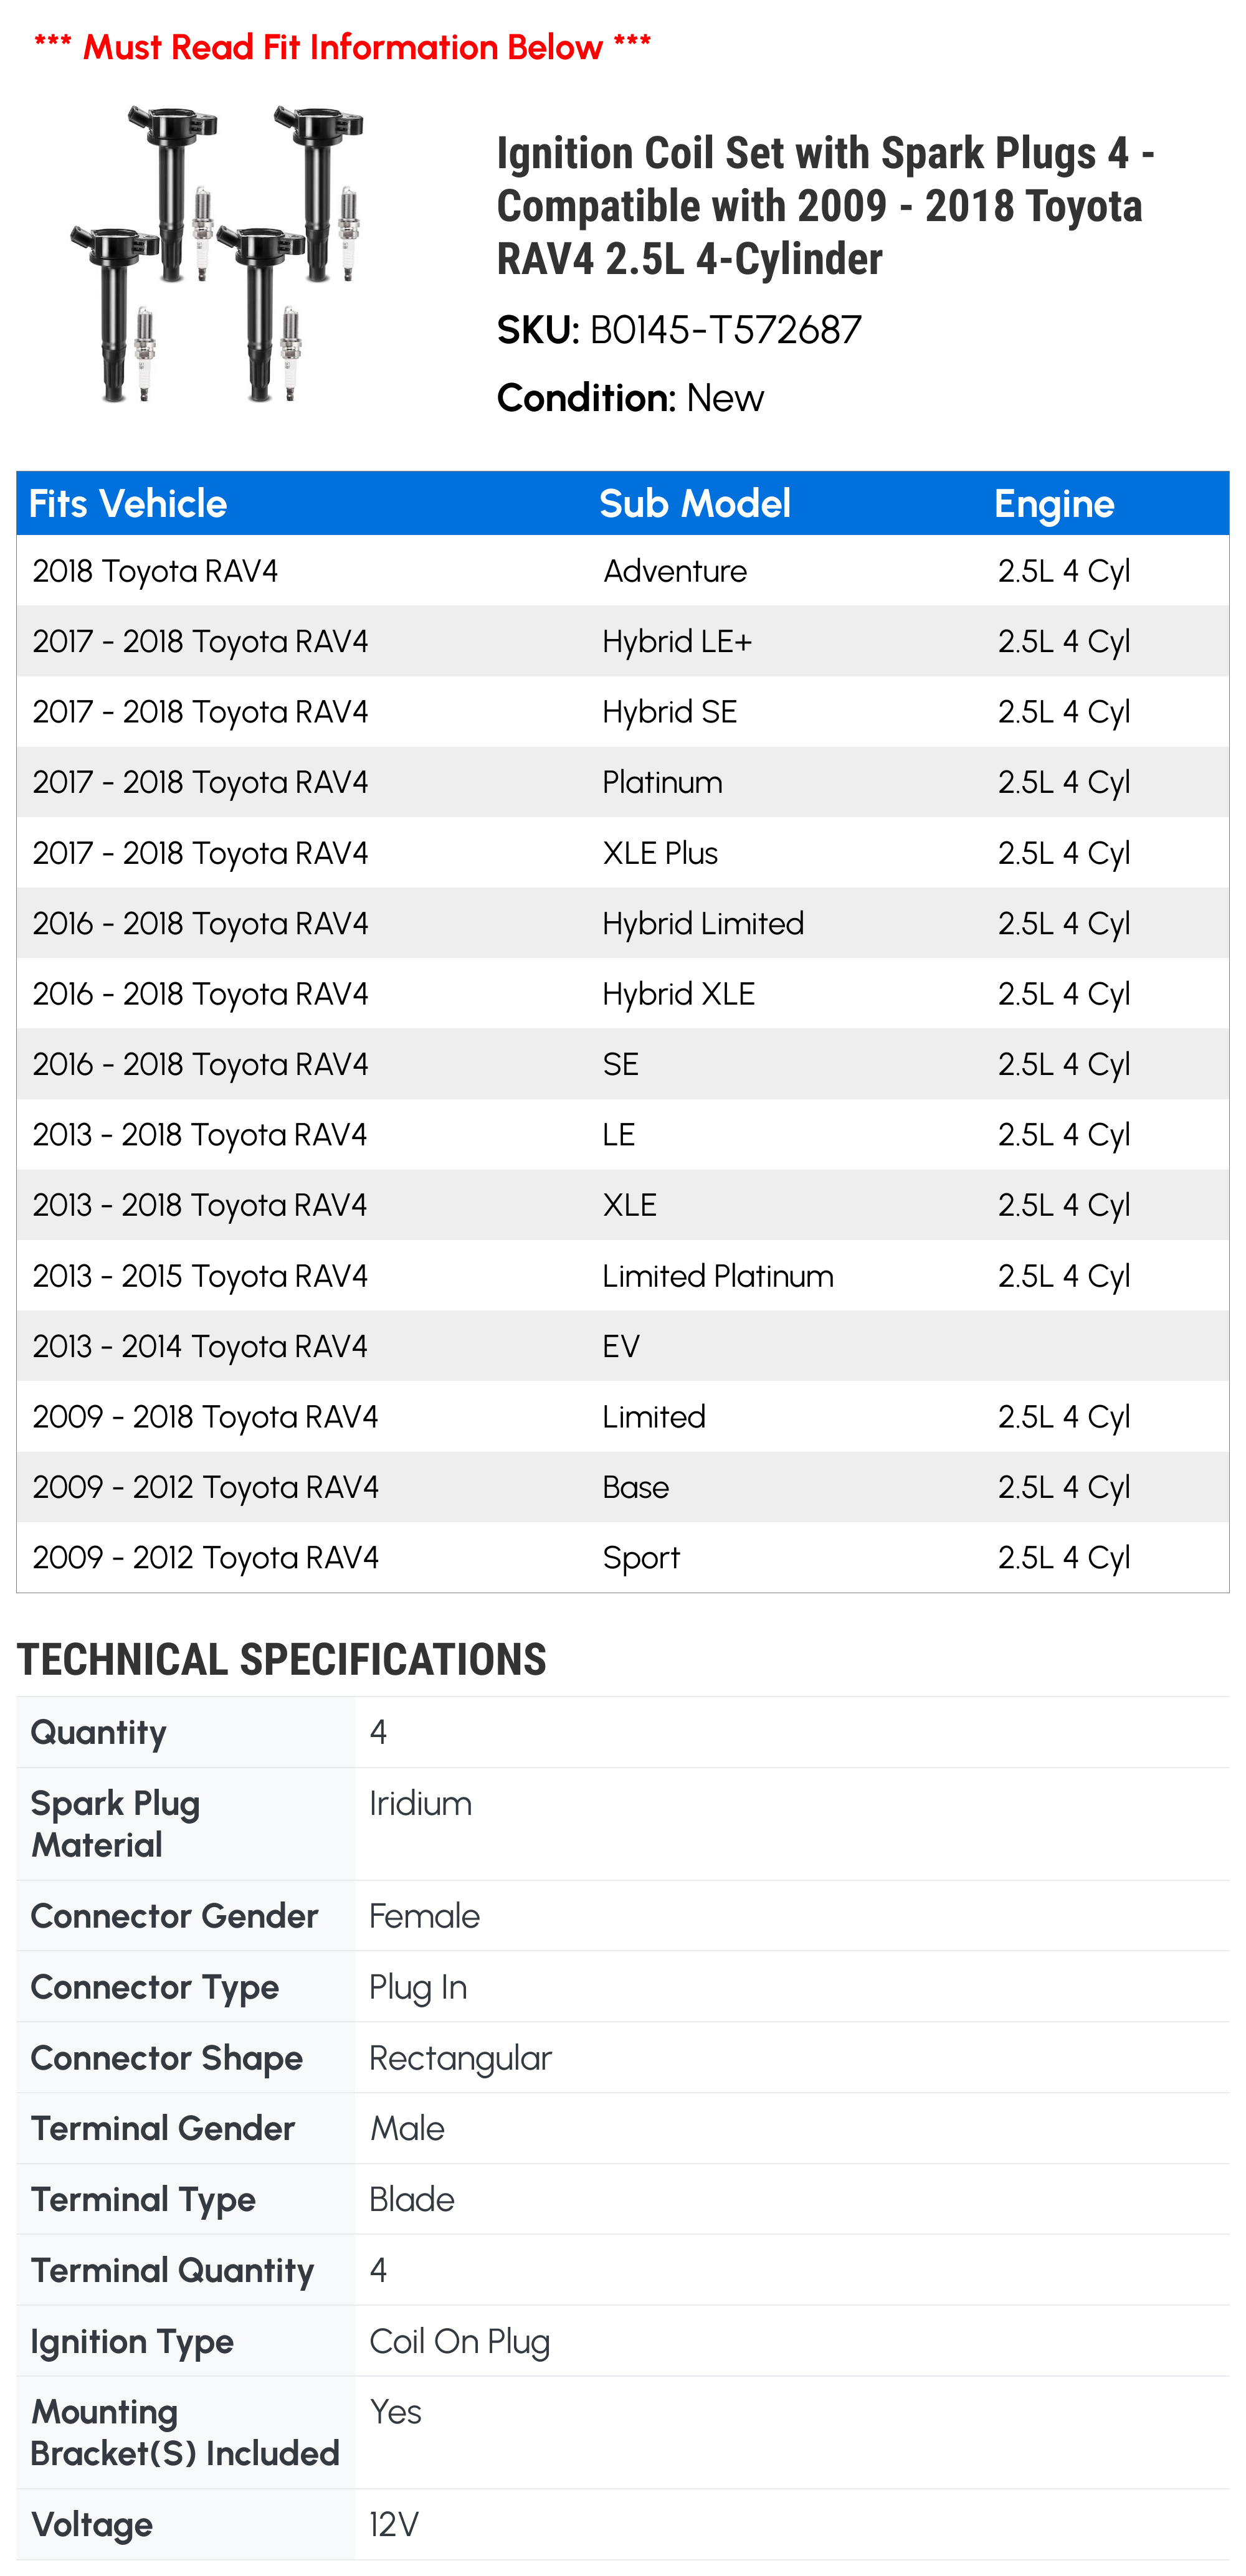
Task: Select the Hybrid LE+ sub model row
Action: tap(622, 641)
